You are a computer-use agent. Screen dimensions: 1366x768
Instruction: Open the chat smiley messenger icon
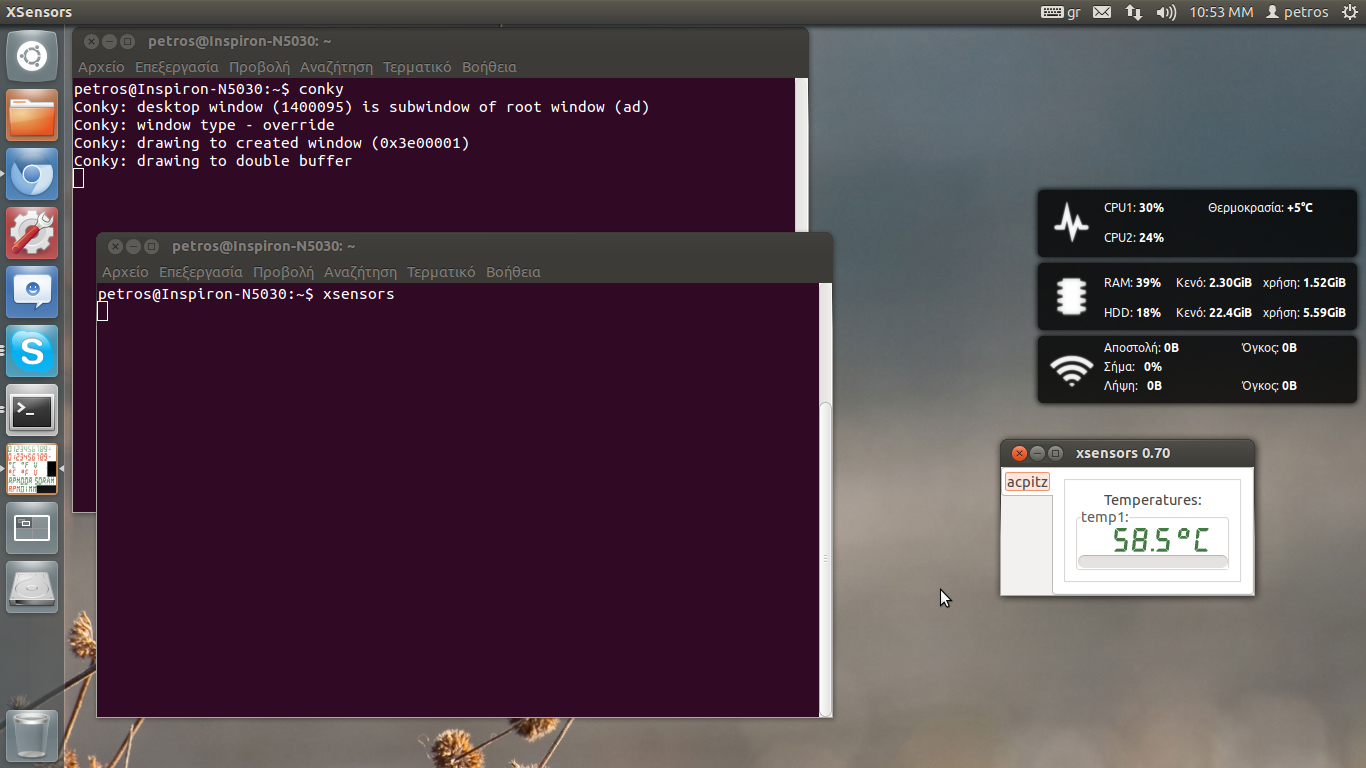32,292
